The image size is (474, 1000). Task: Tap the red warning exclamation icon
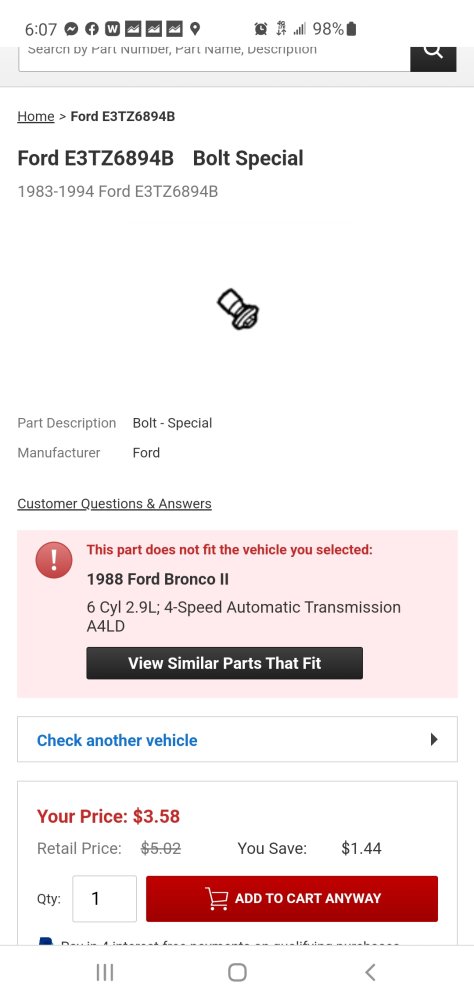[54, 560]
